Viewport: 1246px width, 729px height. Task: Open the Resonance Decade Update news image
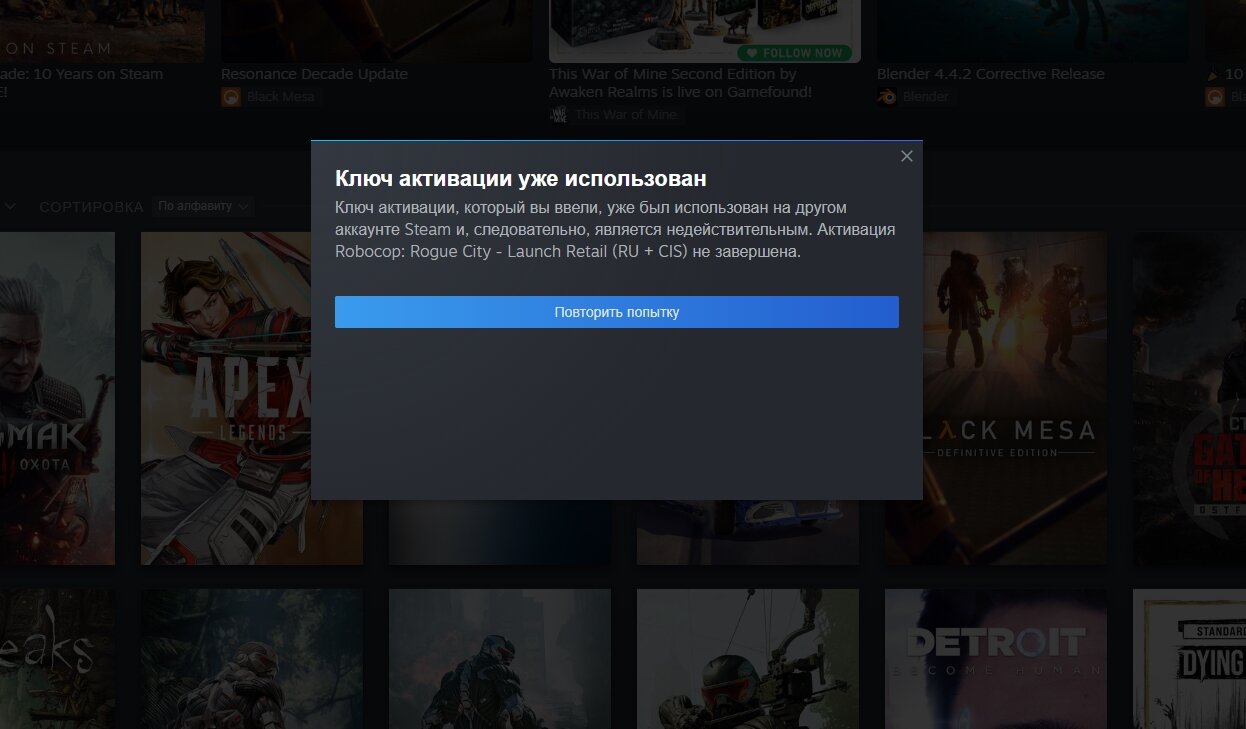[376, 31]
